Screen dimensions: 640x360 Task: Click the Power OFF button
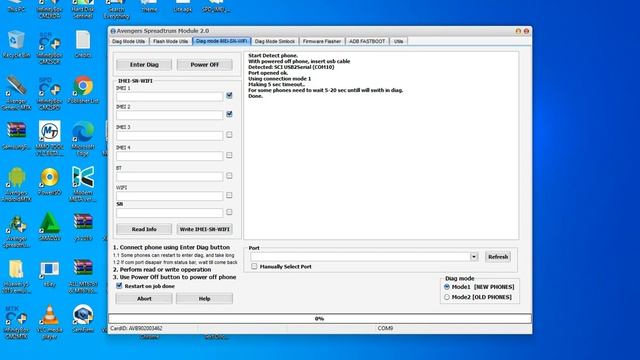coord(204,64)
